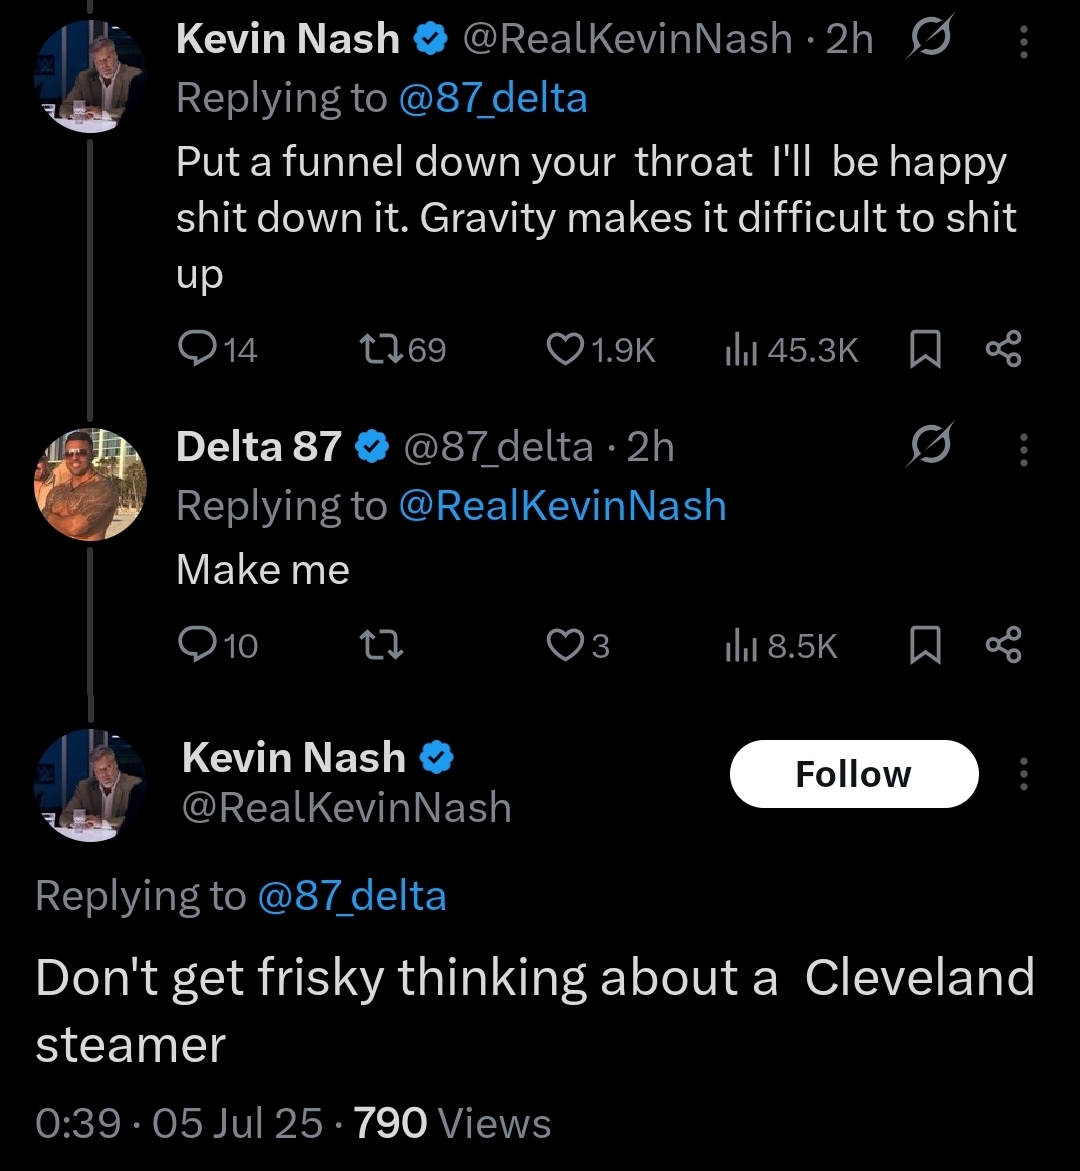View analytics showing 8.5K views
The height and width of the screenshot is (1171, 1080).
tap(738, 646)
